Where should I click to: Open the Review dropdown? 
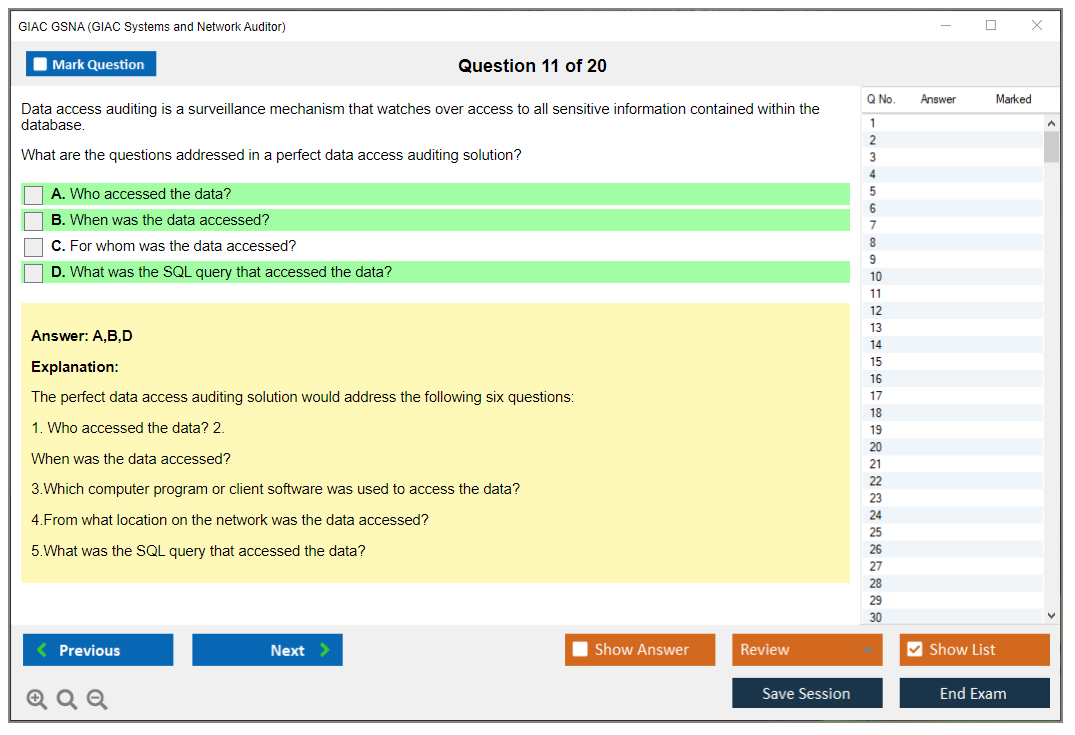[807, 650]
